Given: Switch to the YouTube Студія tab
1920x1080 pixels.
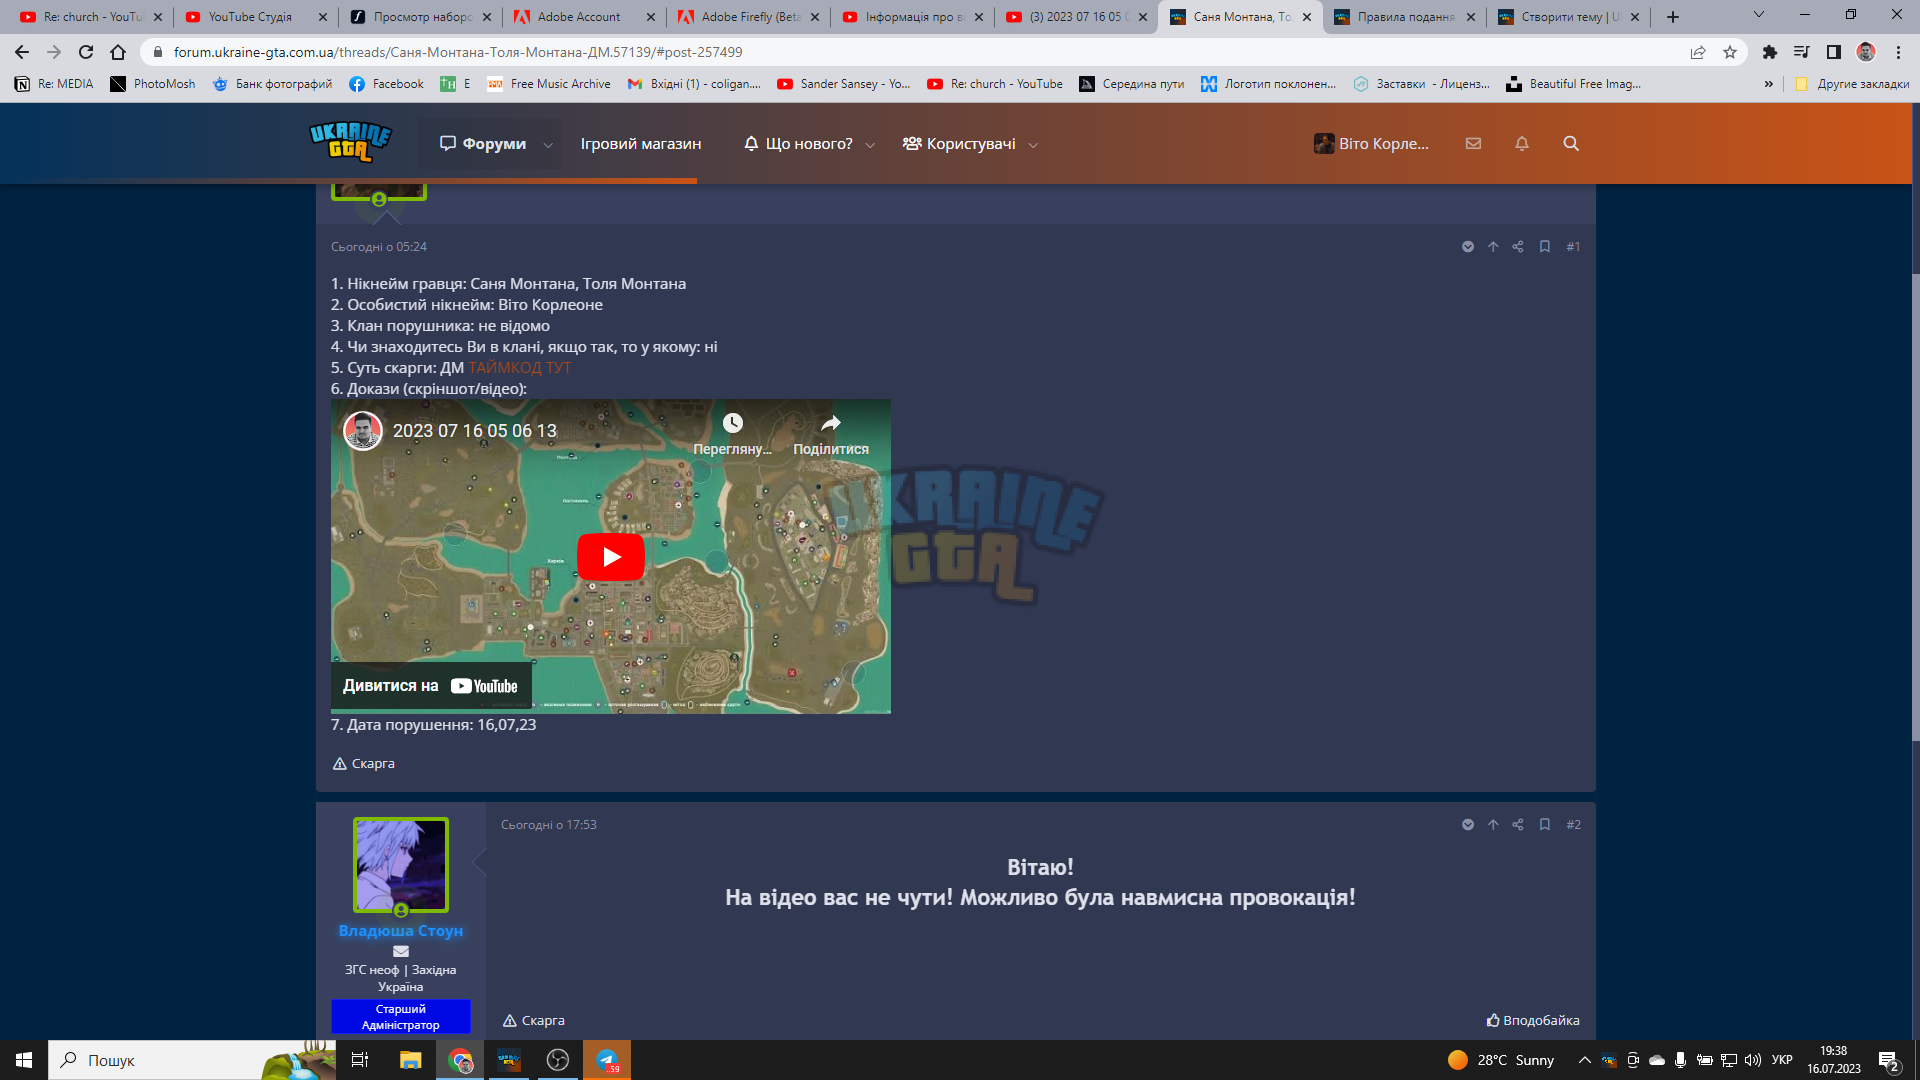Looking at the screenshot, I should pyautogui.click(x=256, y=17).
